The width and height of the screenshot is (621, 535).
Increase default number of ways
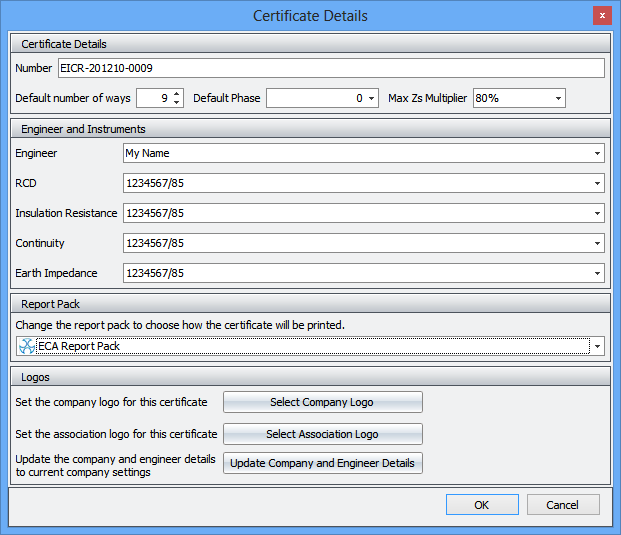[177, 94]
